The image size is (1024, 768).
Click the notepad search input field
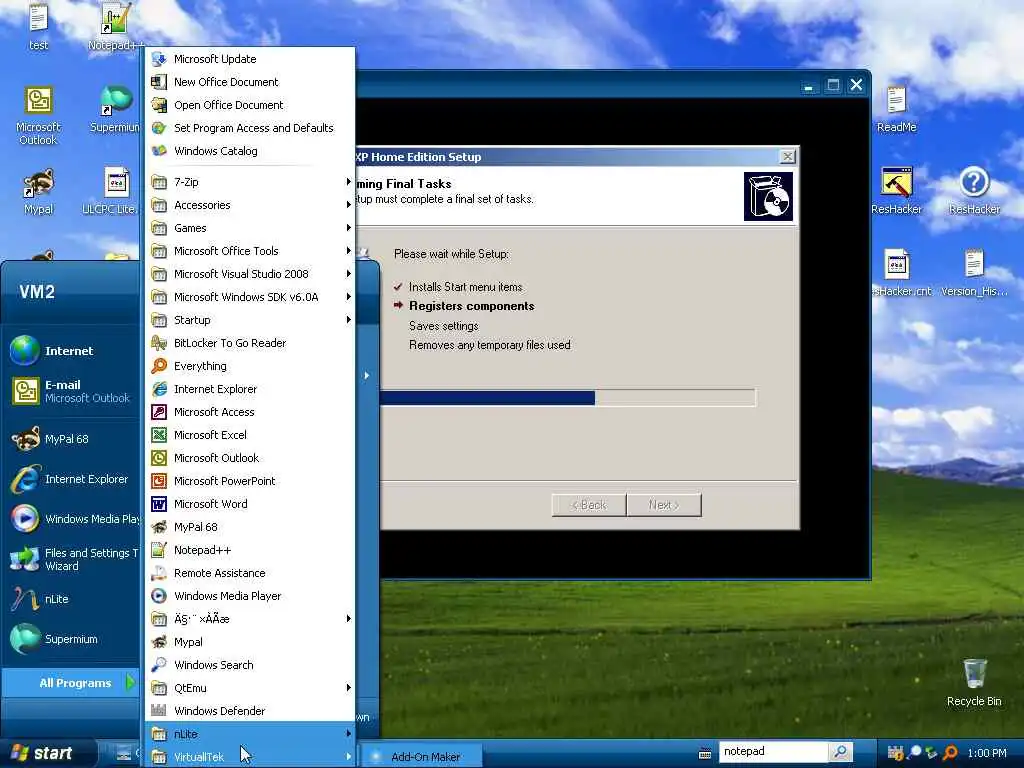click(773, 752)
